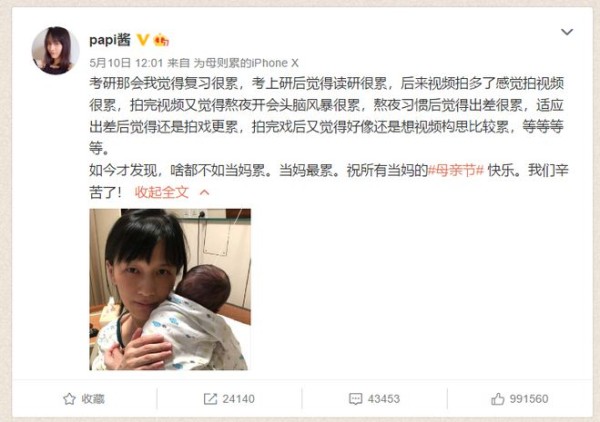Click the like count 991560

click(529, 399)
